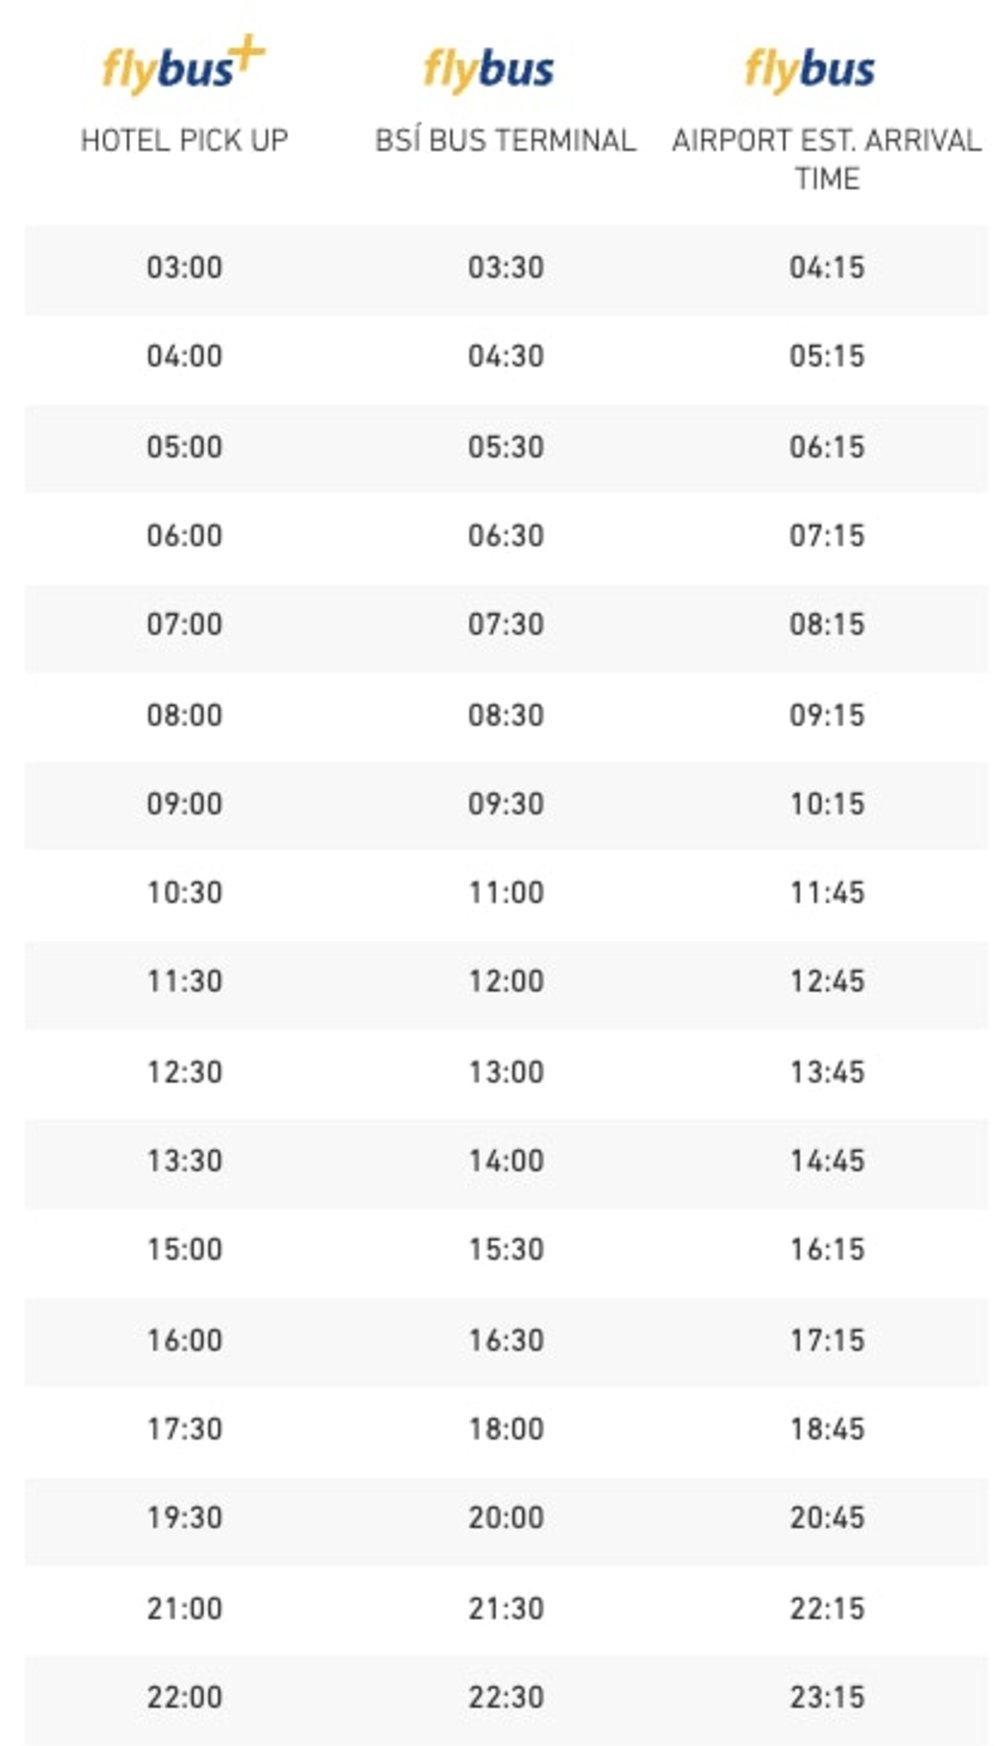This screenshot has width=1000, height=1746.
Task: Click the Flybus+ logo above Hotel Pick Up
Action: (x=184, y=67)
